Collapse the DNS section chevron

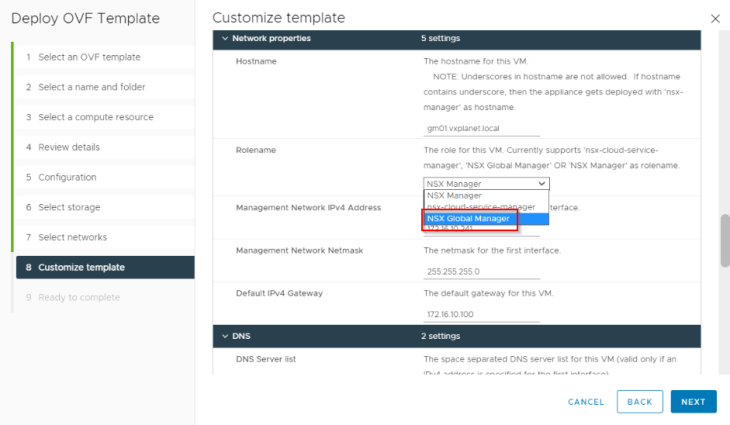tap(225, 336)
